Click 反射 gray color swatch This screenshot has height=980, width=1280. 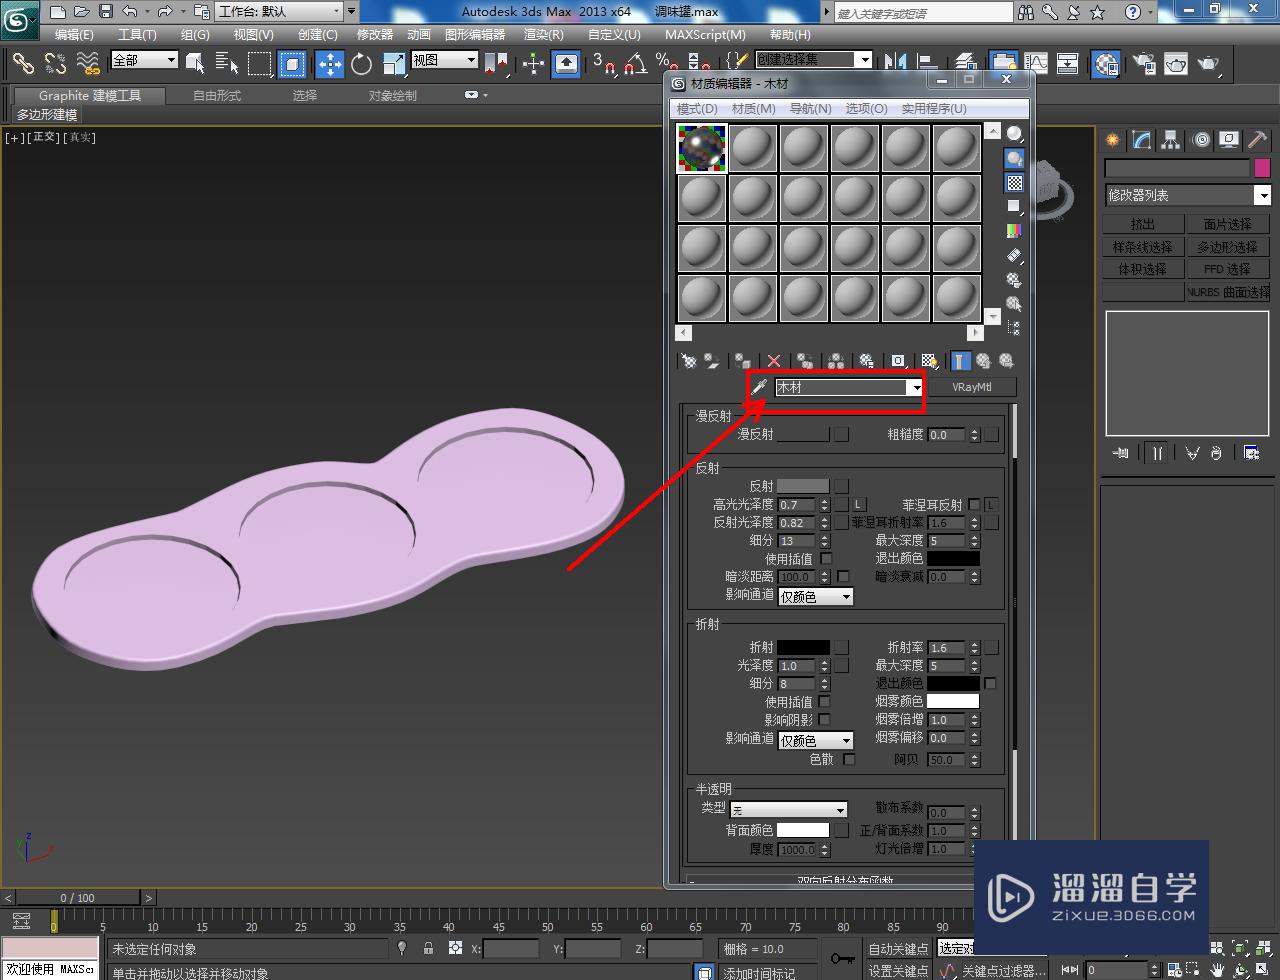[x=803, y=486]
